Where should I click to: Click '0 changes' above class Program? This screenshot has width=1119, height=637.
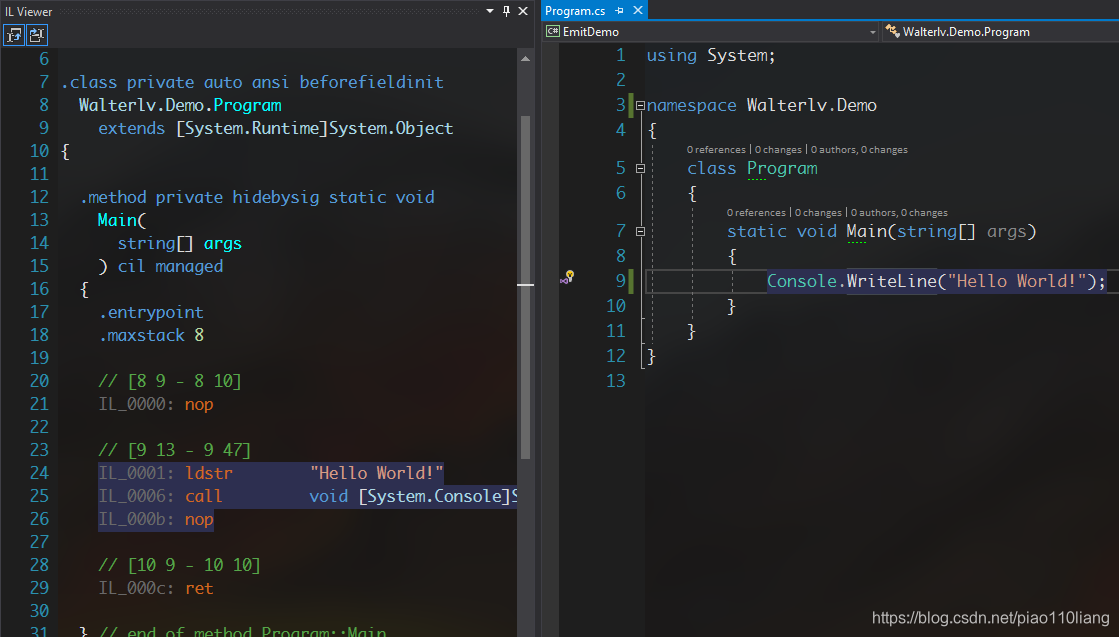click(x=778, y=150)
